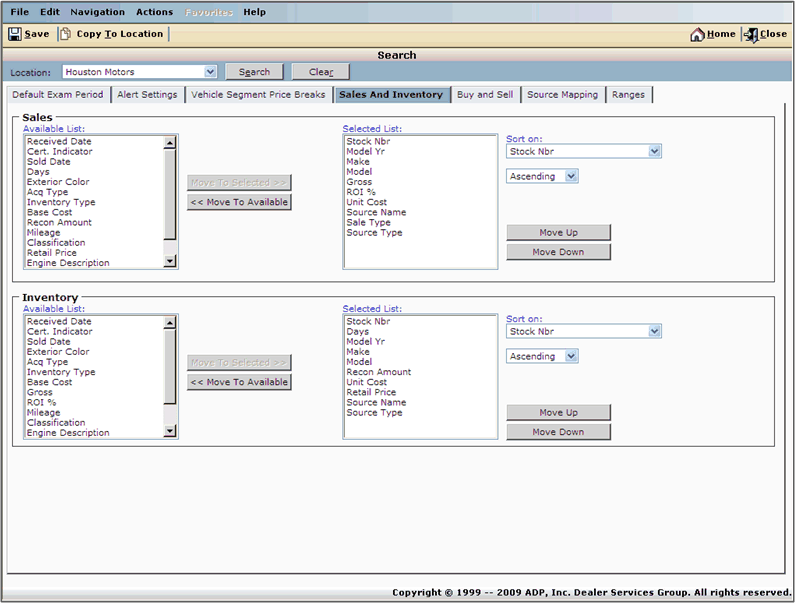Expand the Location dropdown showing Houston Motors
This screenshot has width=795, height=603.
coord(210,72)
